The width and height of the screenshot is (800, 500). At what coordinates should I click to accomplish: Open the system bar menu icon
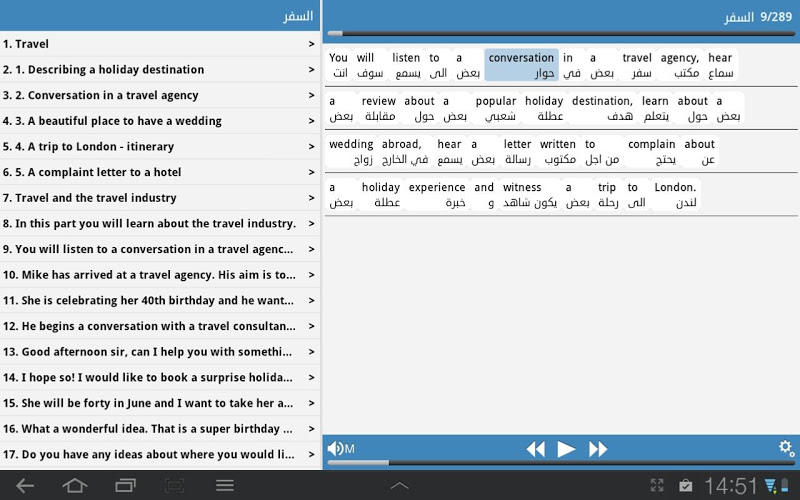(x=224, y=486)
